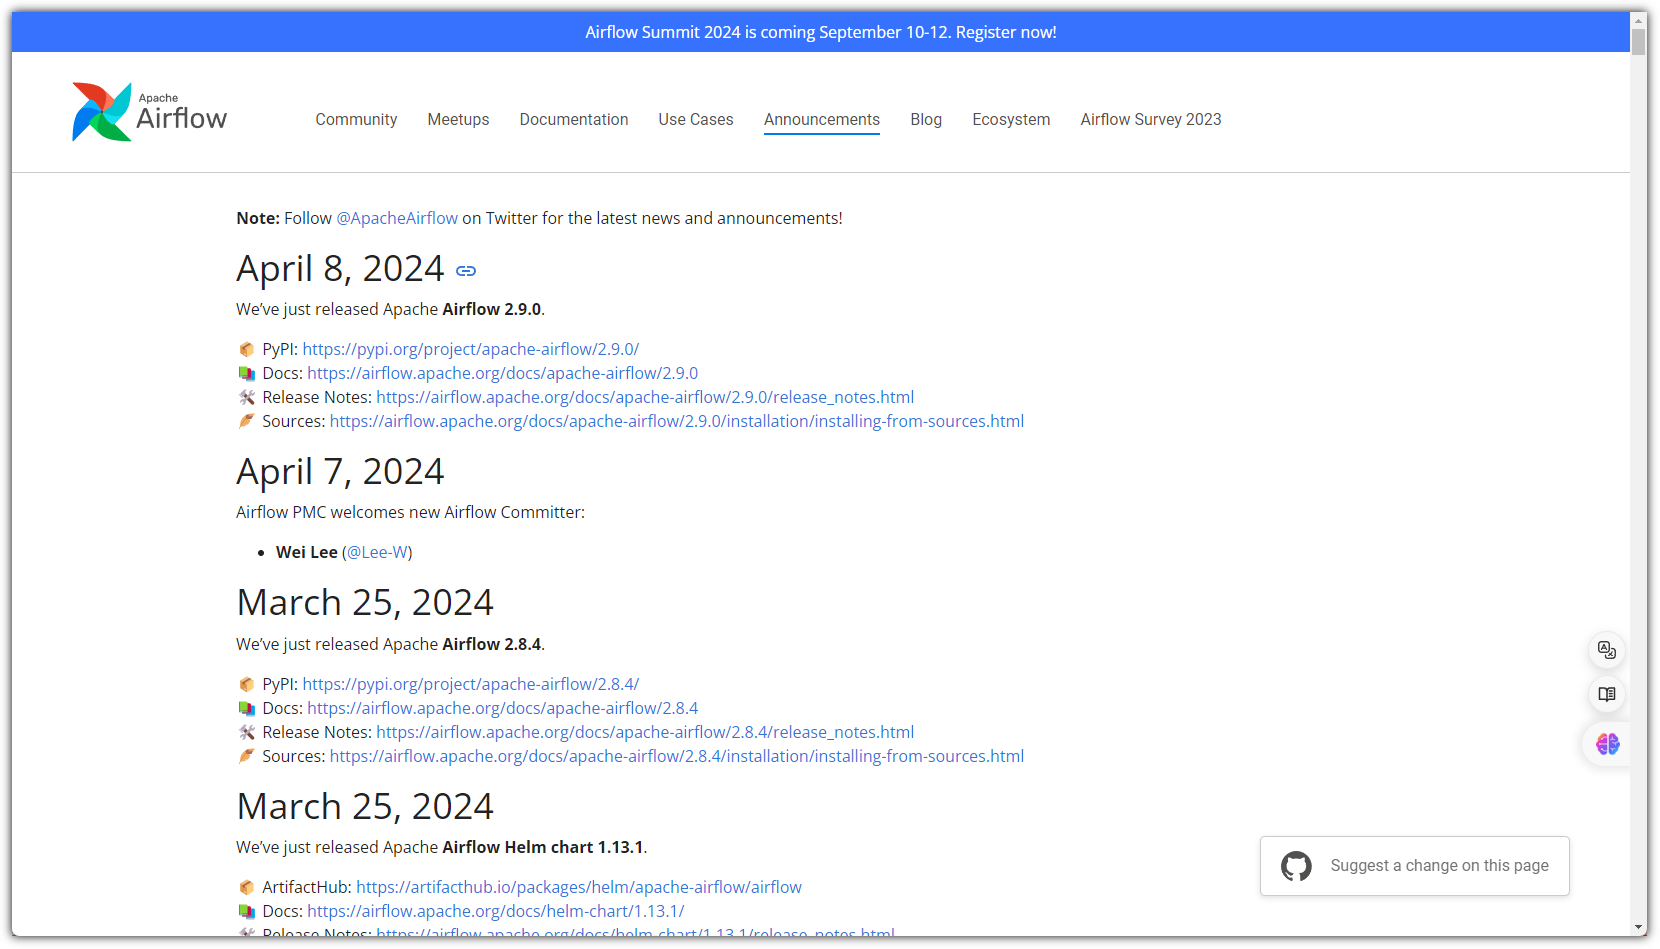Select the Use Cases nav item
Screen dimensions: 1660x949
coord(696,119)
